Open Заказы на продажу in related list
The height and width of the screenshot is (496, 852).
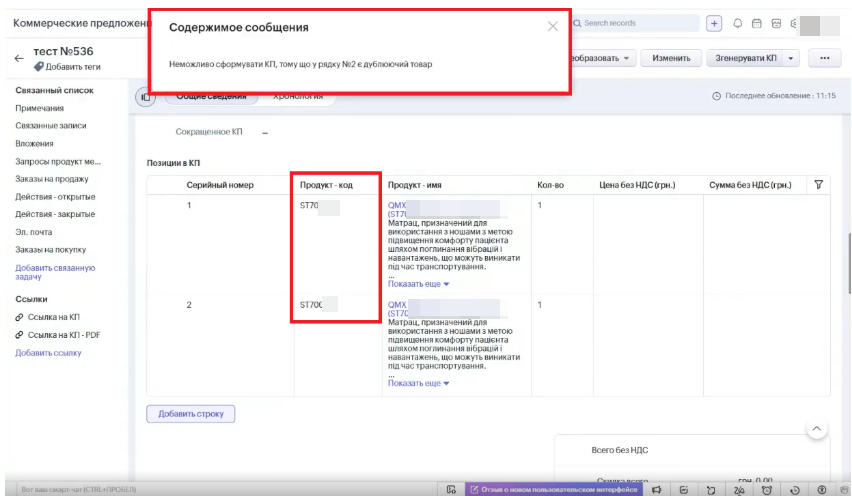tap(52, 179)
